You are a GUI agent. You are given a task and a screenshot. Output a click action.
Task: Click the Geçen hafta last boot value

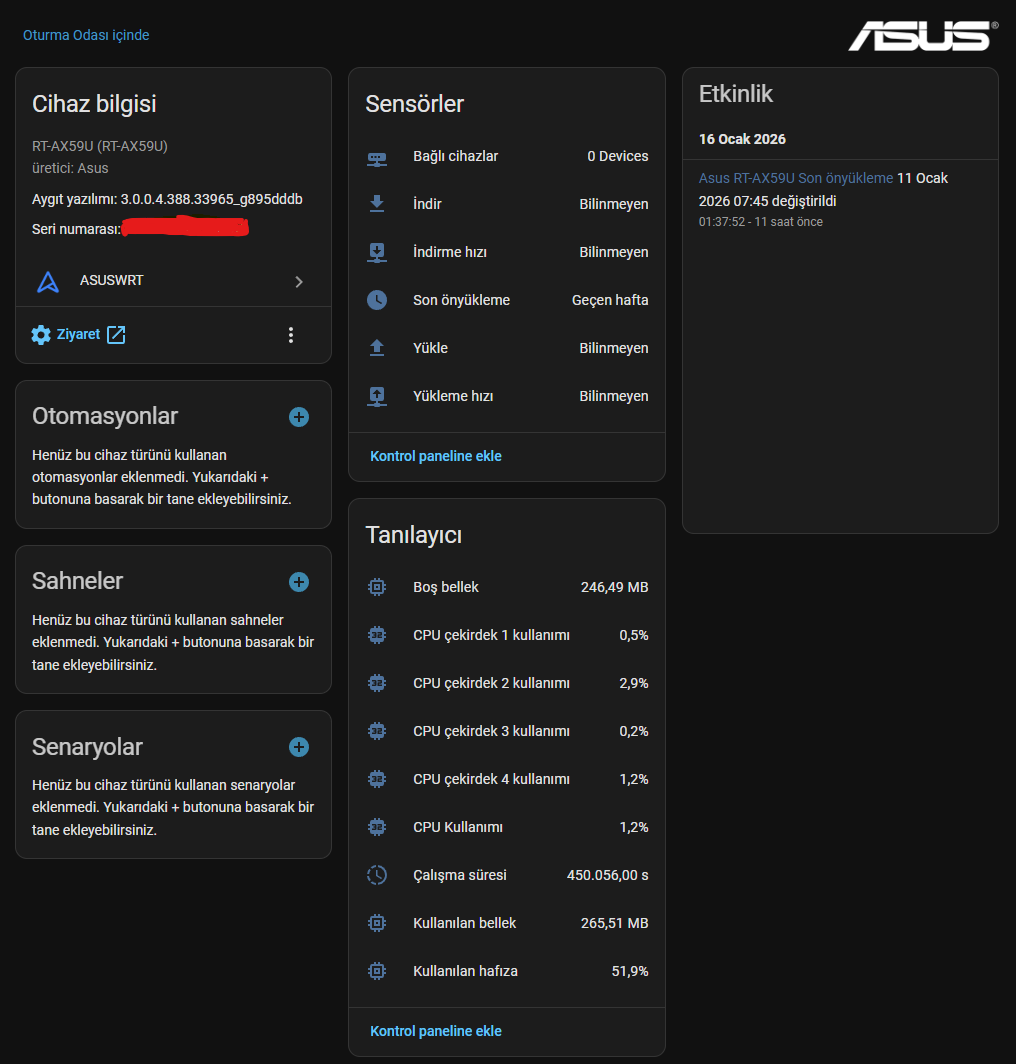coord(610,300)
